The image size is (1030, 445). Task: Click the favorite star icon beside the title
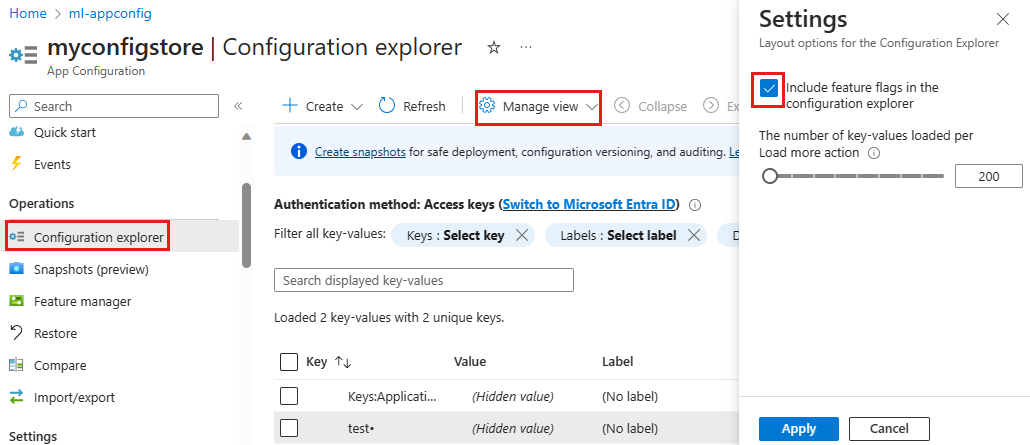point(494,47)
